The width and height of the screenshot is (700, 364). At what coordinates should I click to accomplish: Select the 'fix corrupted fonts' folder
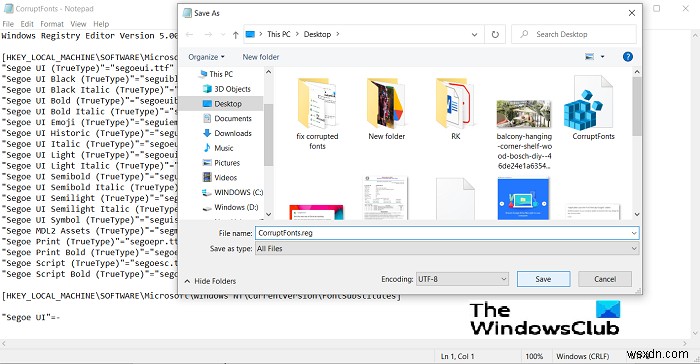click(317, 114)
